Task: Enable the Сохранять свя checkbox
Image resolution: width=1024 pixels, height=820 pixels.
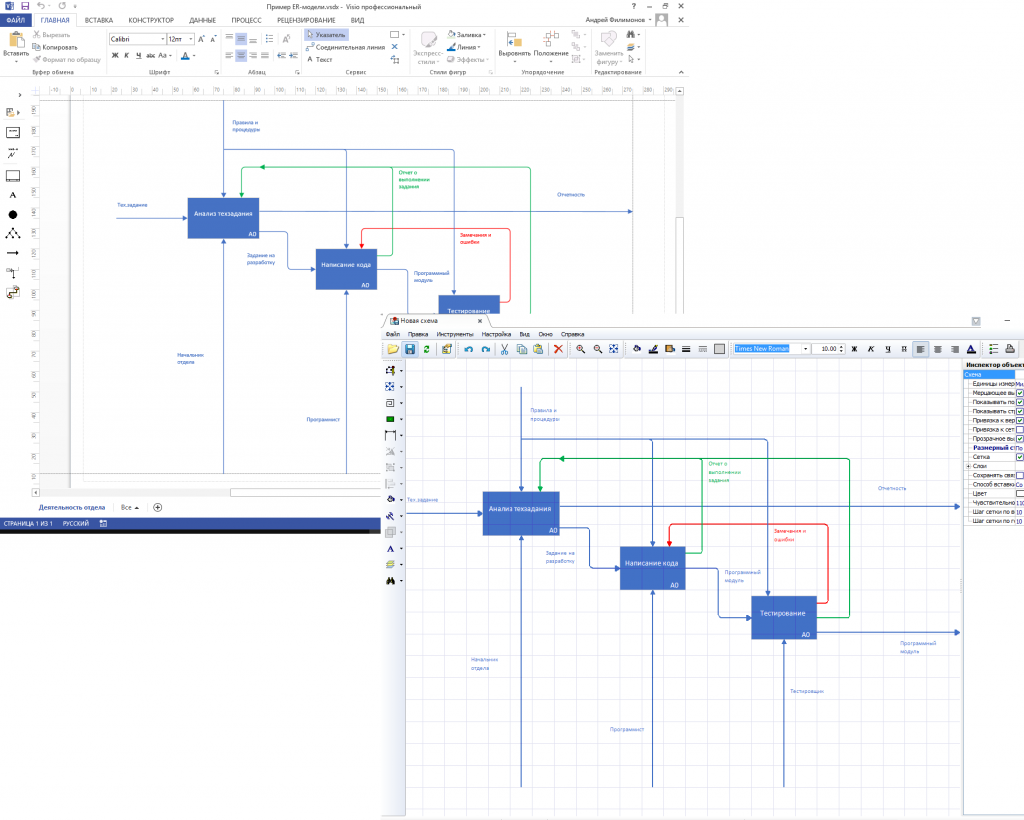Action: point(1019,475)
